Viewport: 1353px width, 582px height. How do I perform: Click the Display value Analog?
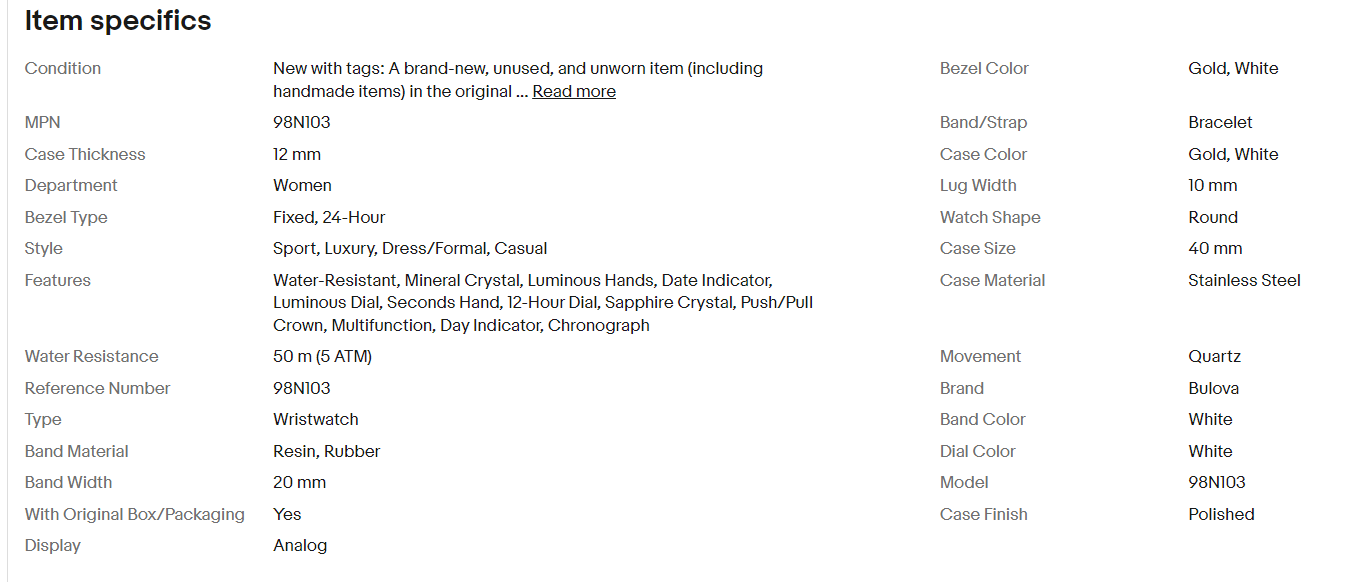[x=300, y=545]
